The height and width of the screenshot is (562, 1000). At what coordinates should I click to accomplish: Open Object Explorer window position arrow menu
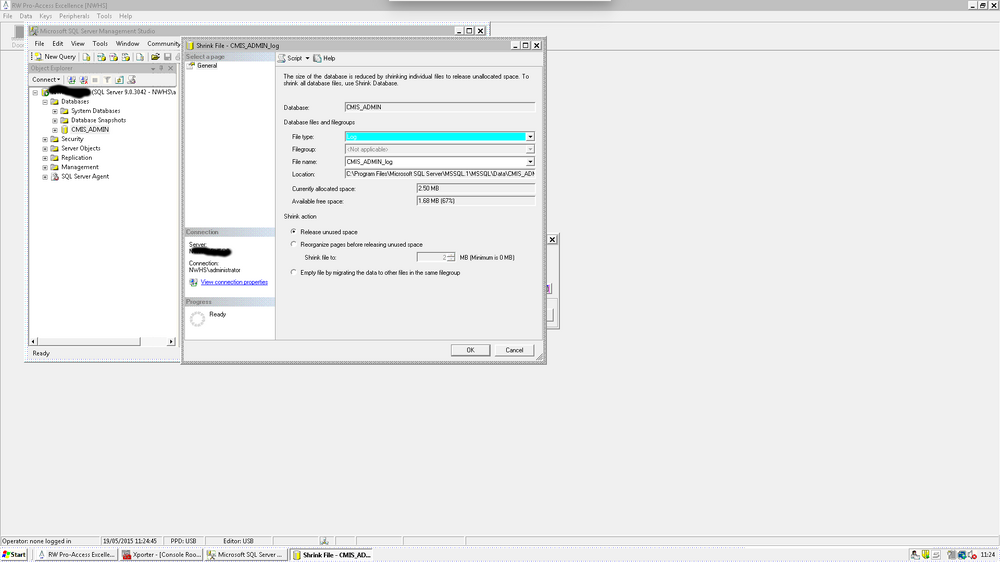pyautogui.click(x=153, y=68)
